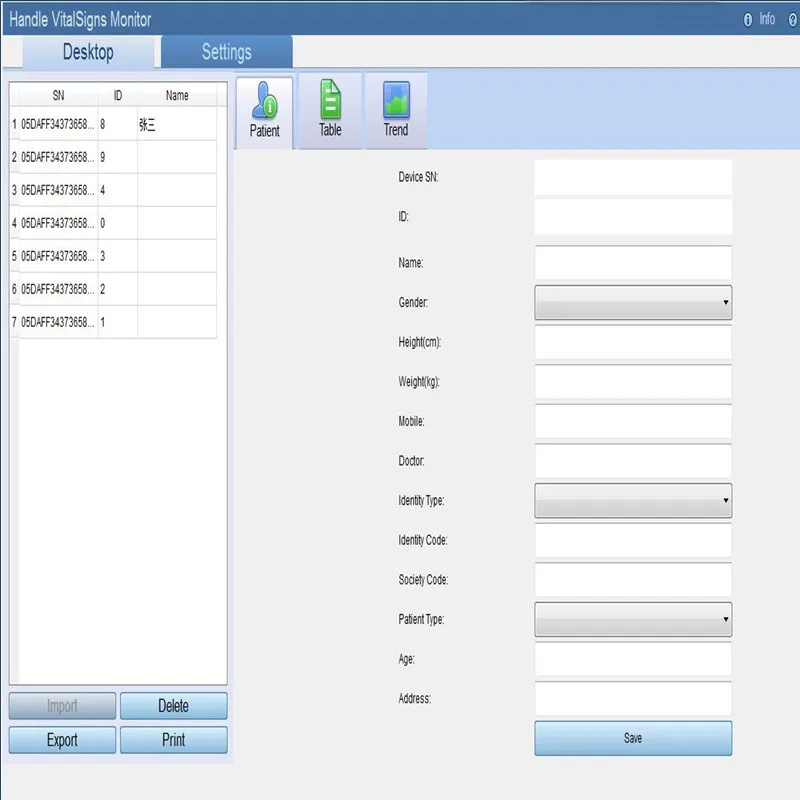Click the help question mark icon
This screenshot has height=800, width=800.
click(x=793, y=19)
